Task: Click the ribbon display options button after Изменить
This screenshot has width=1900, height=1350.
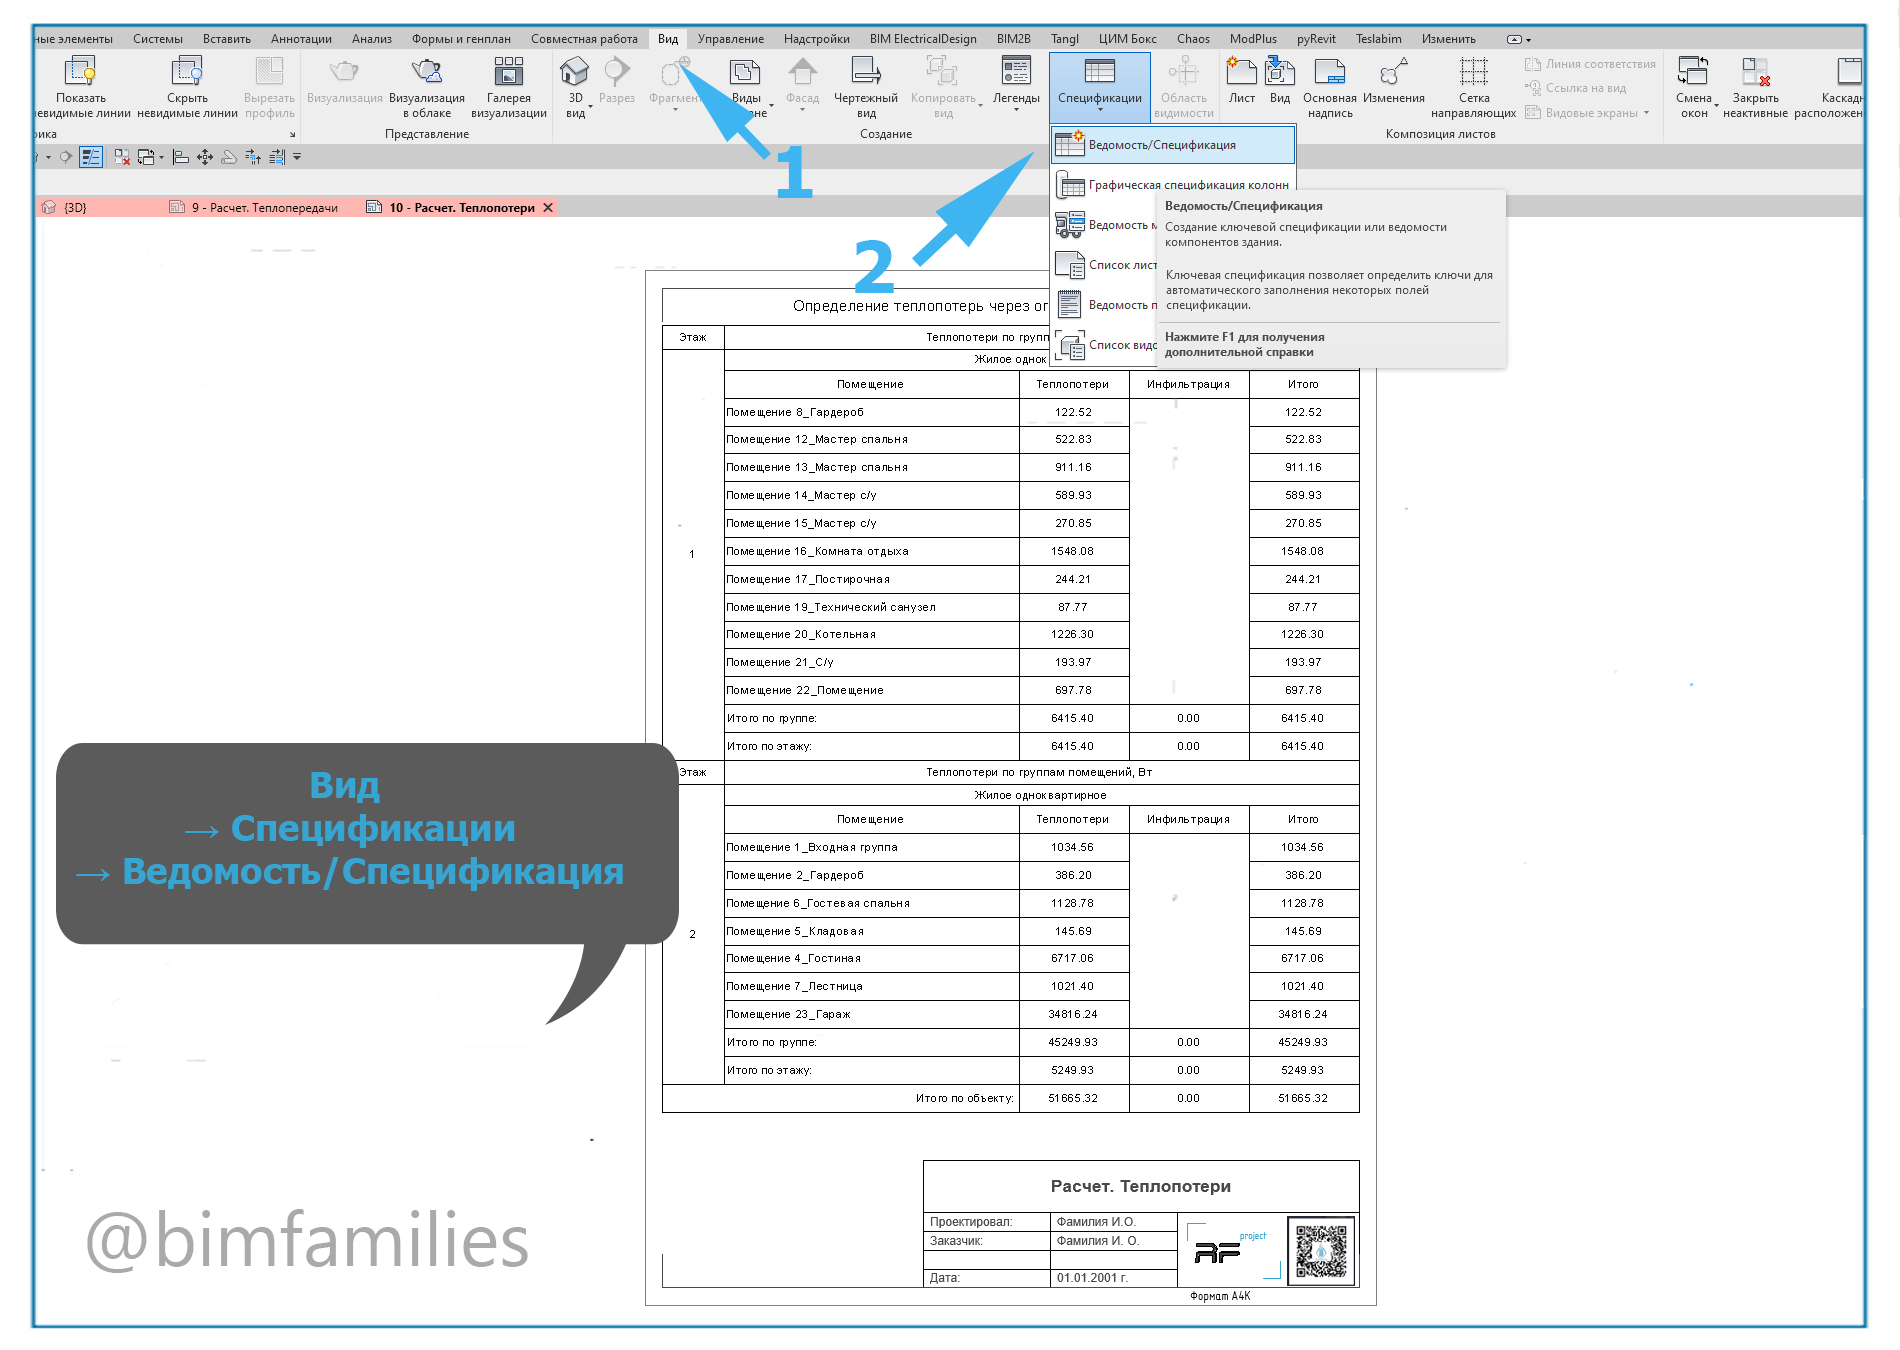Action: click(x=1518, y=40)
